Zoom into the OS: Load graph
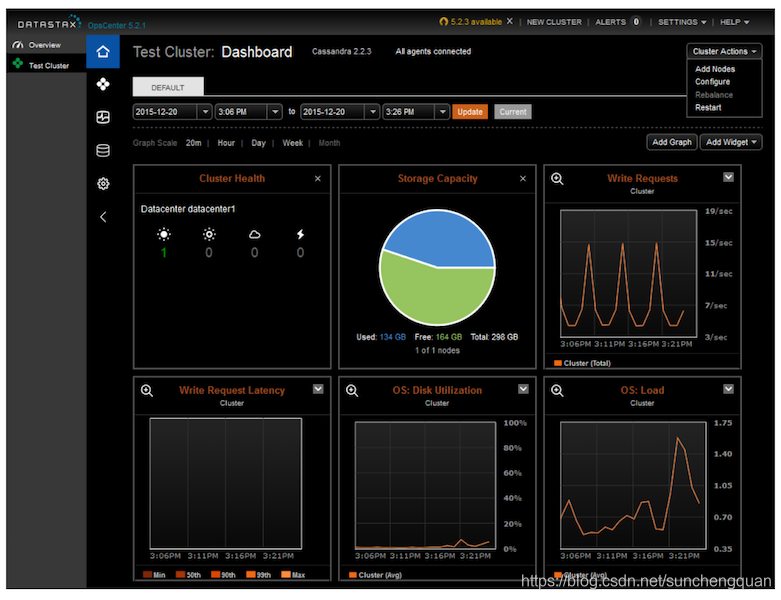Screen dimensions: 781x600 [x=557, y=390]
